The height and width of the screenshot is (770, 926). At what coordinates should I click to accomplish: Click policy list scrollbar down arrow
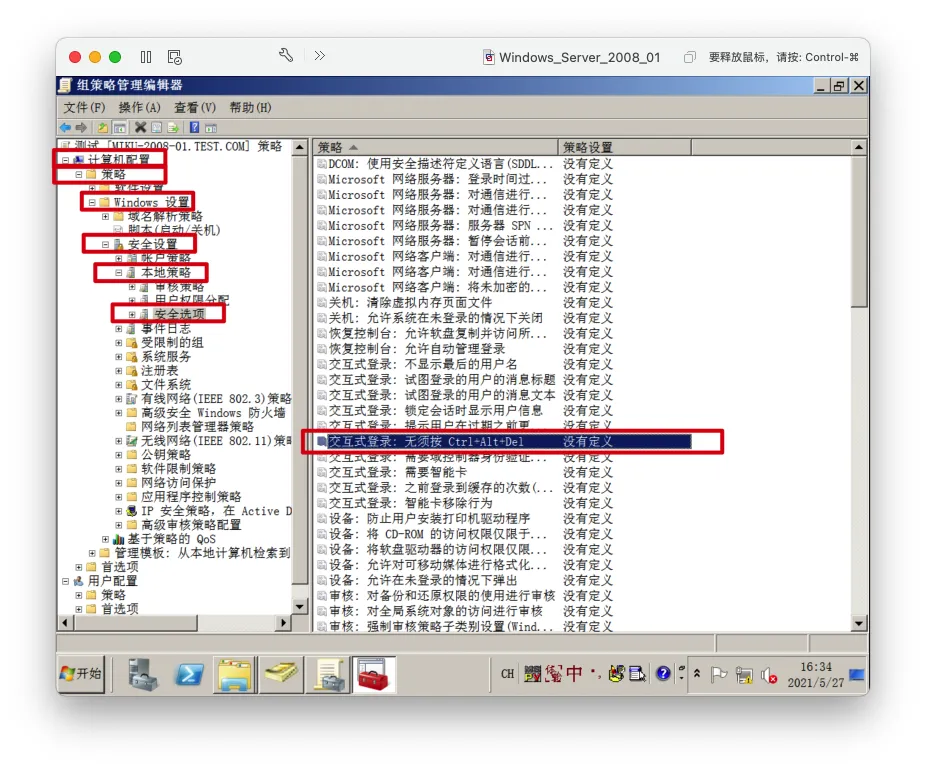(x=859, y=624)
